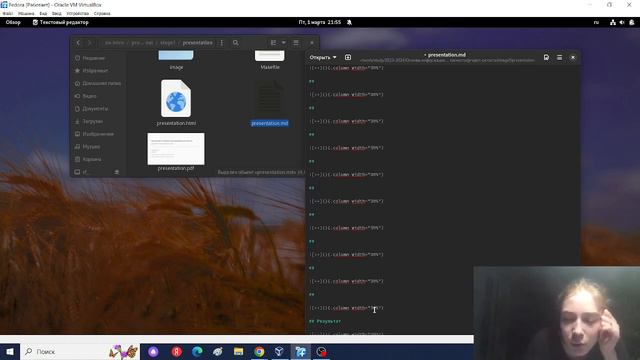Click the network icon in the GNOME top bar
640x360 pixels.
click(x=613, y=22)
